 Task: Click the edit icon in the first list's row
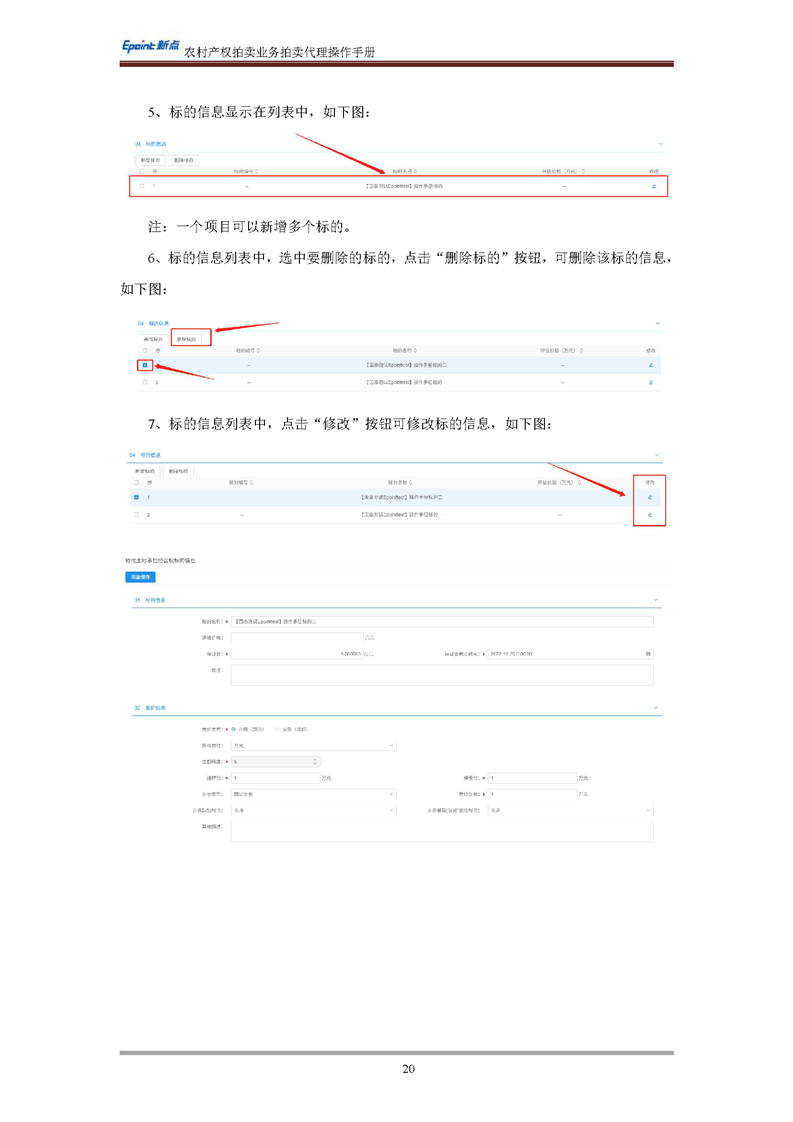[654, 186]
